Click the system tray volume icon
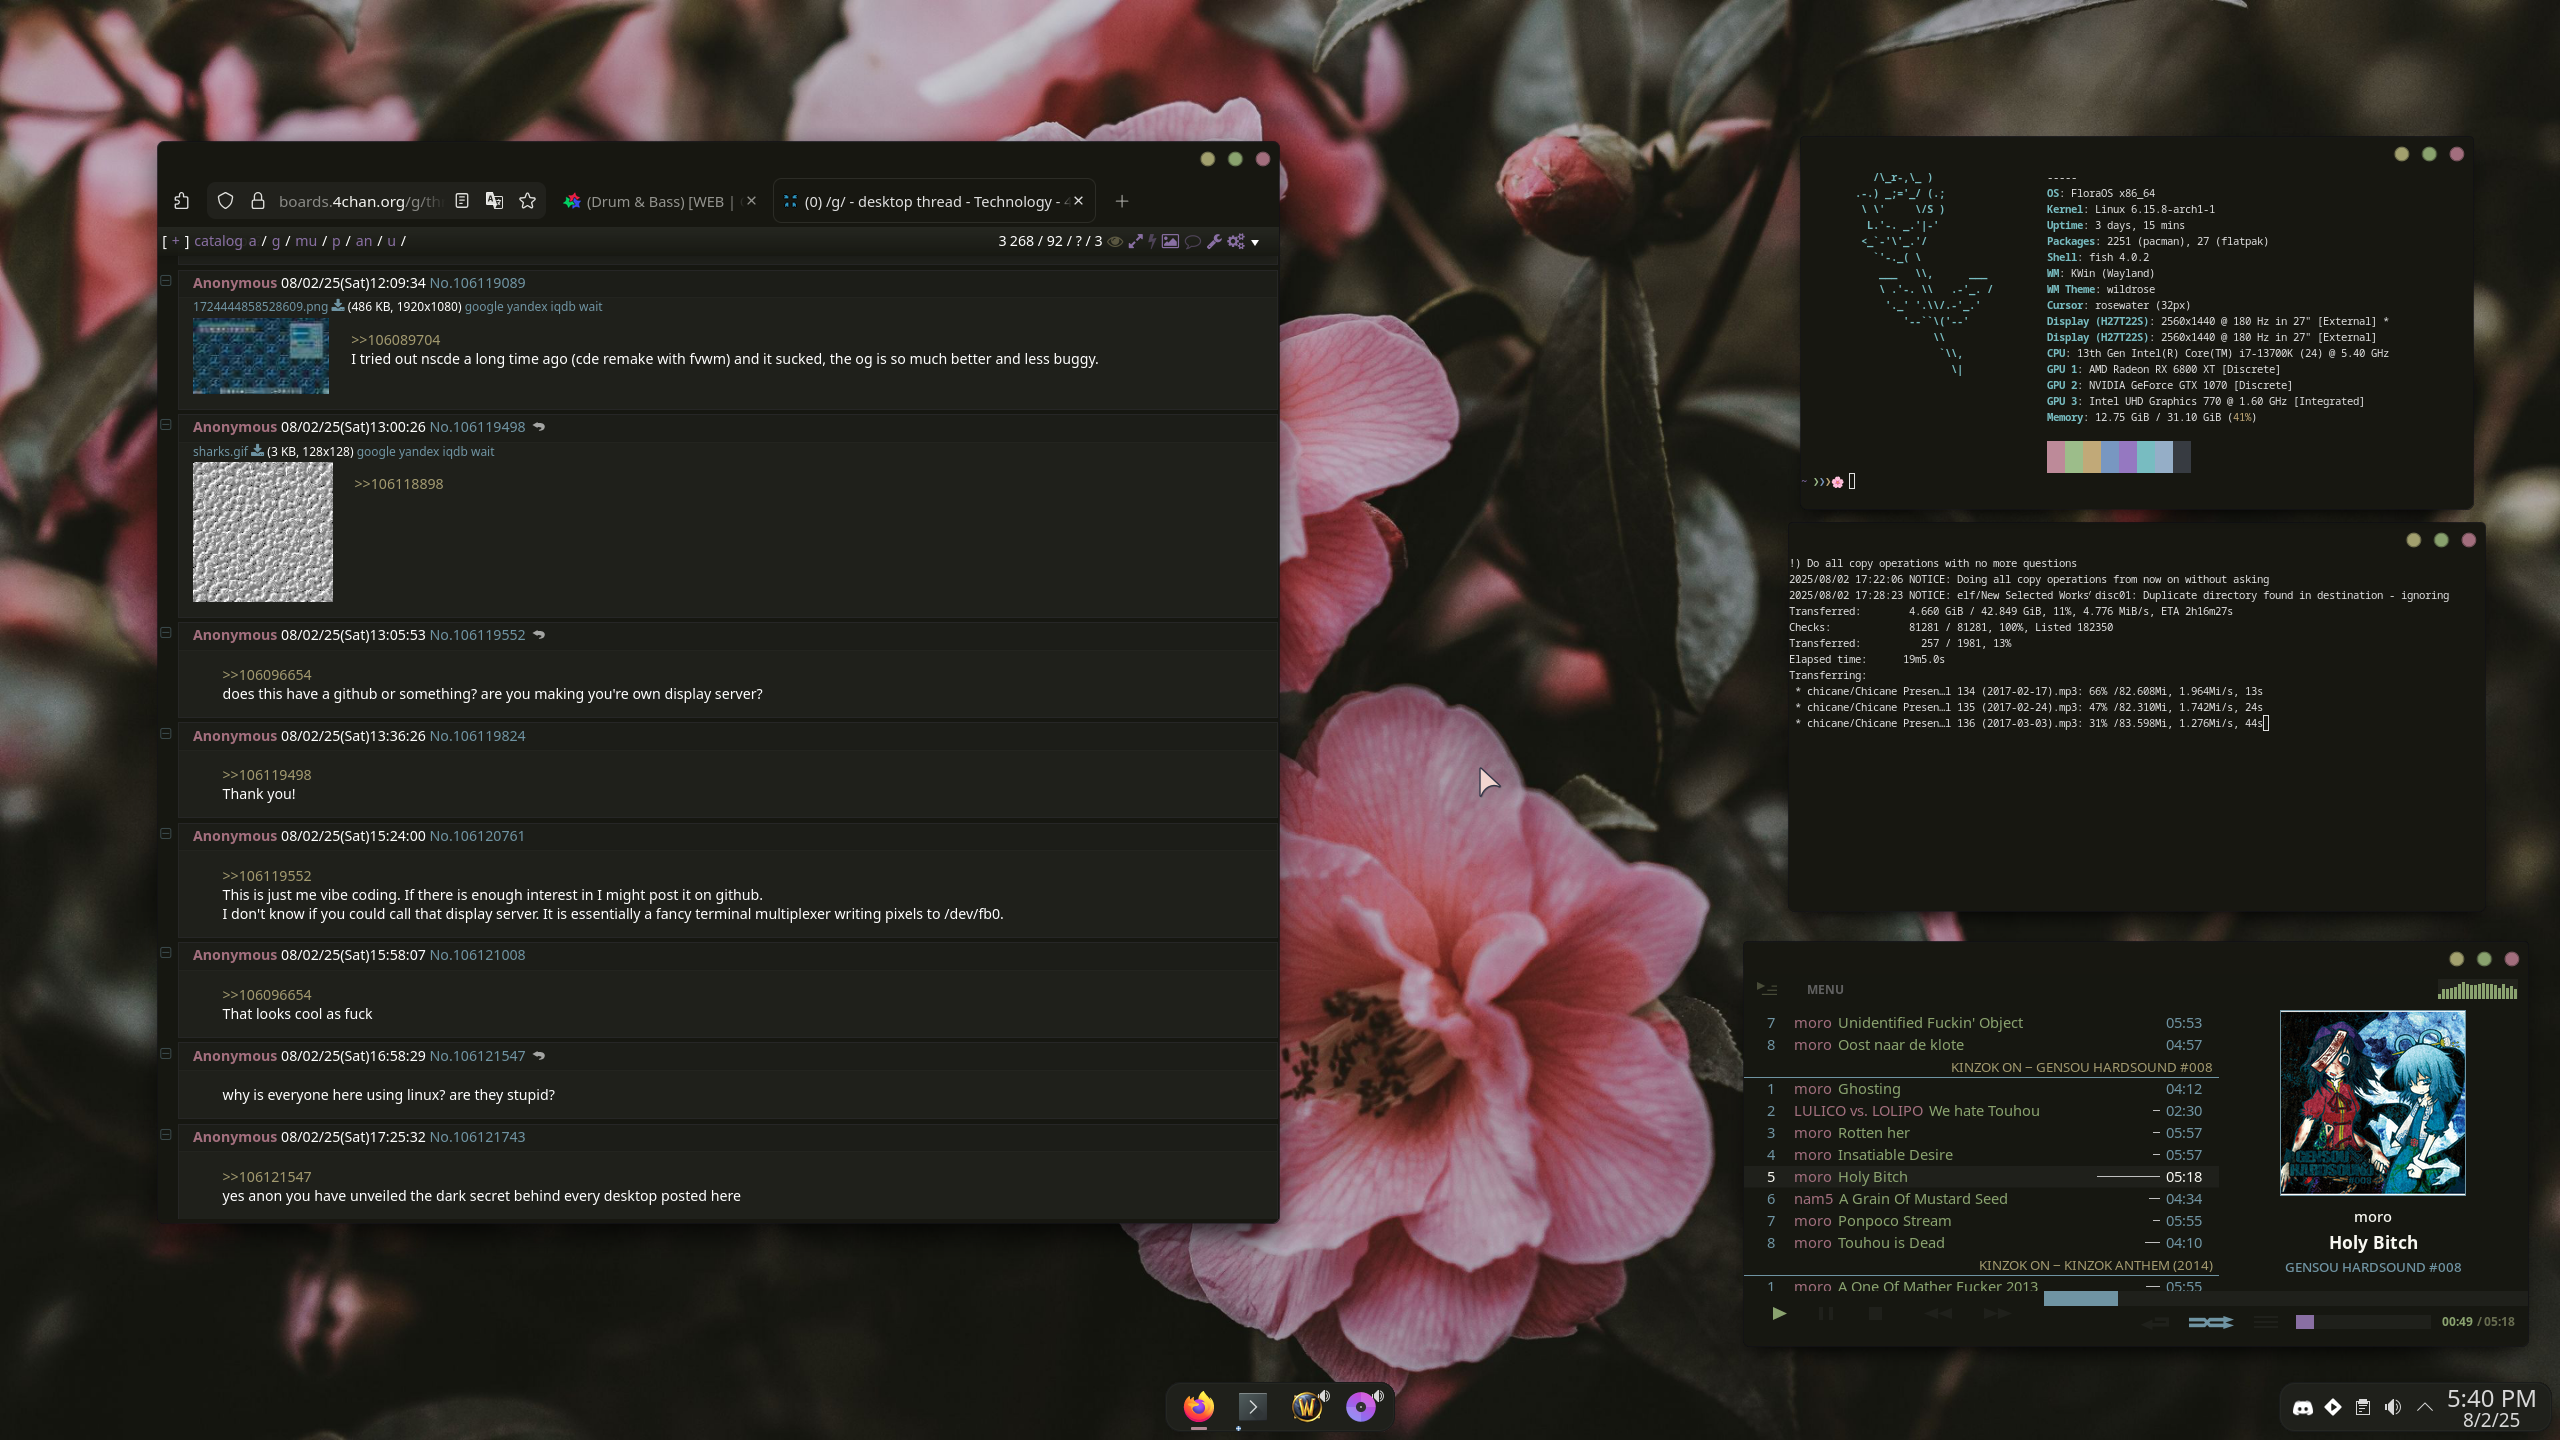Screen dimensions: 2560x1440 [2392, 1408]
